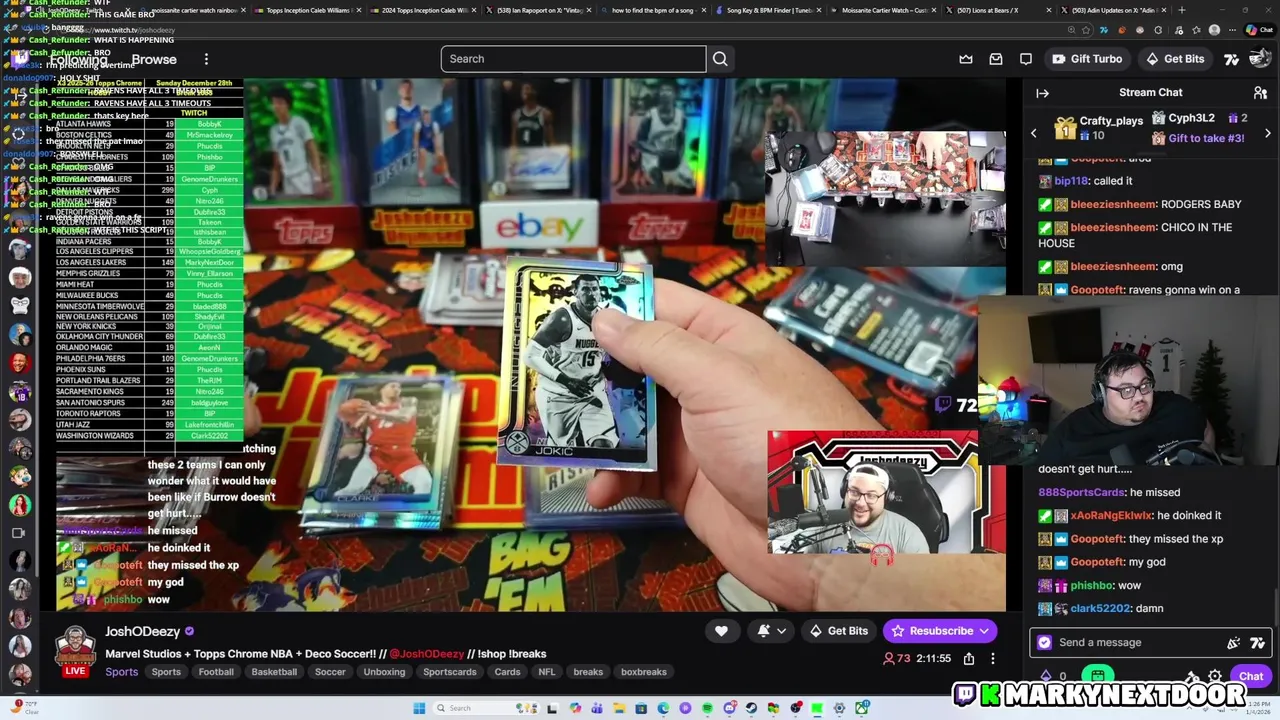
Task: Expand the Resubscribe dropdown arrow
Action: [x=985, y=631]
